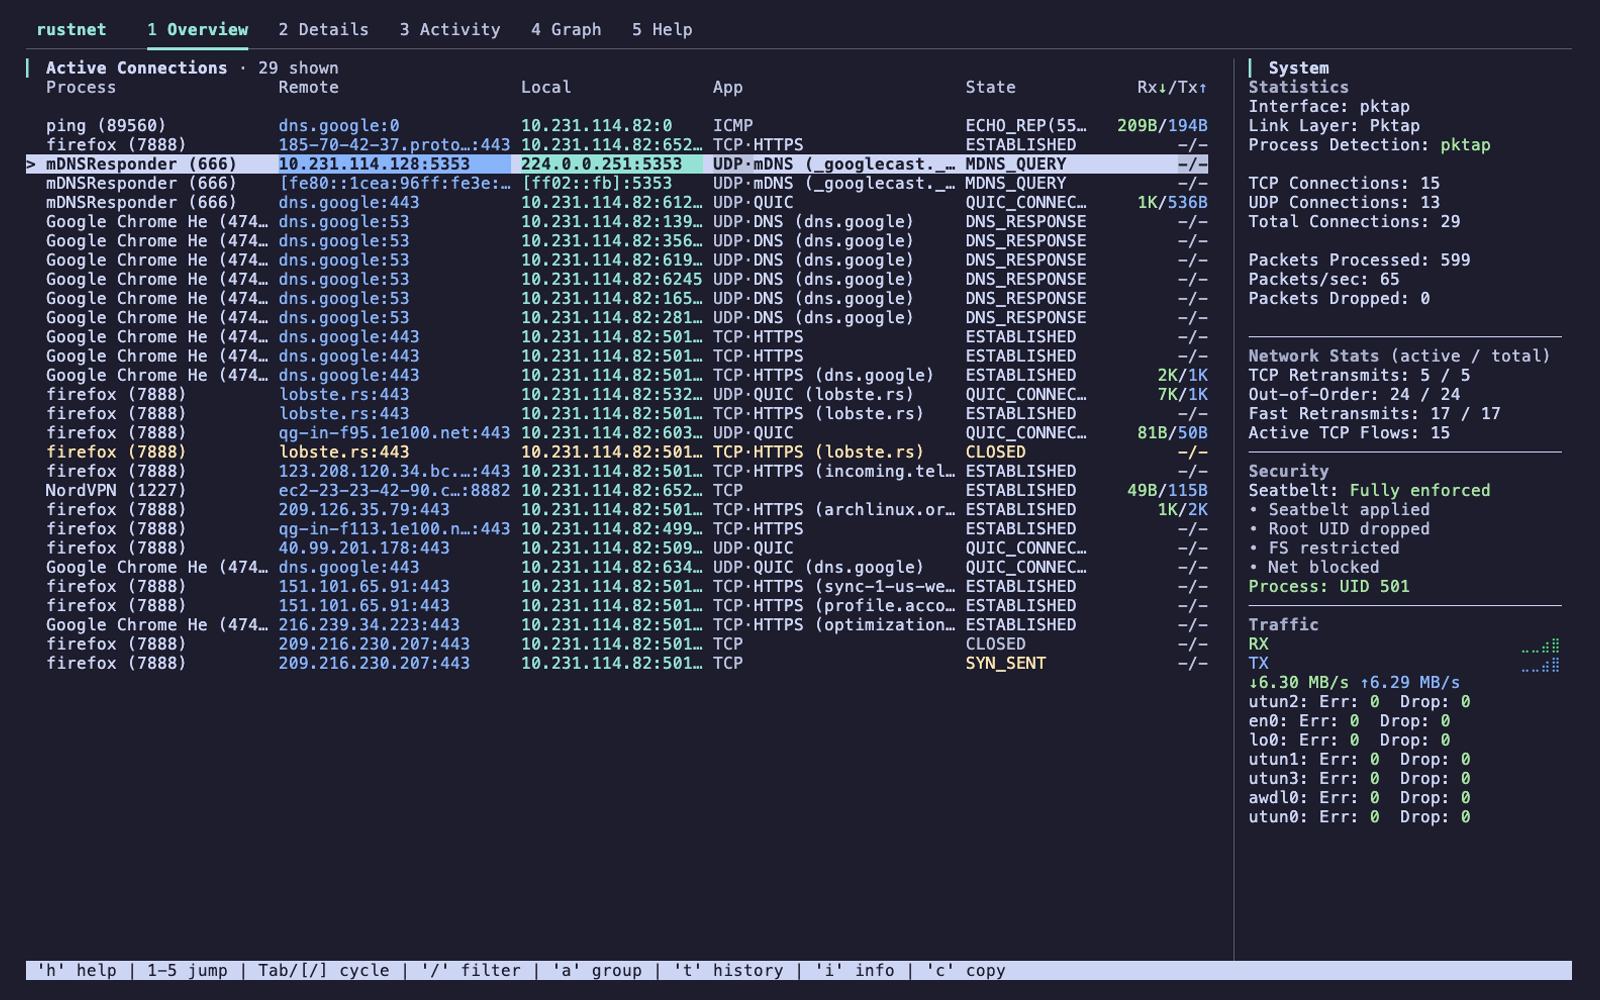Select the 209.126.35.79:443 remote
This screenshot has height=1000, width=1600.
tap(364, 510)
